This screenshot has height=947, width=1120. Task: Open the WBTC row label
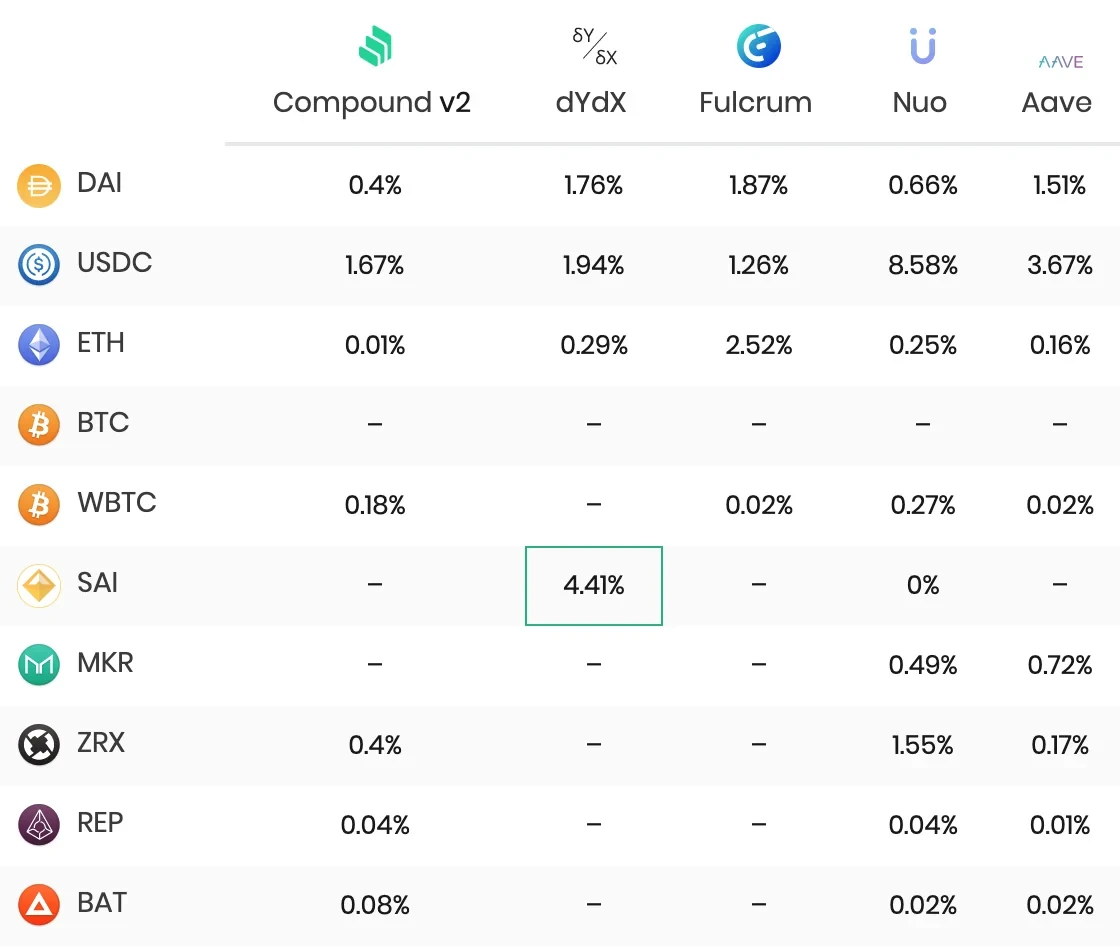116,503
